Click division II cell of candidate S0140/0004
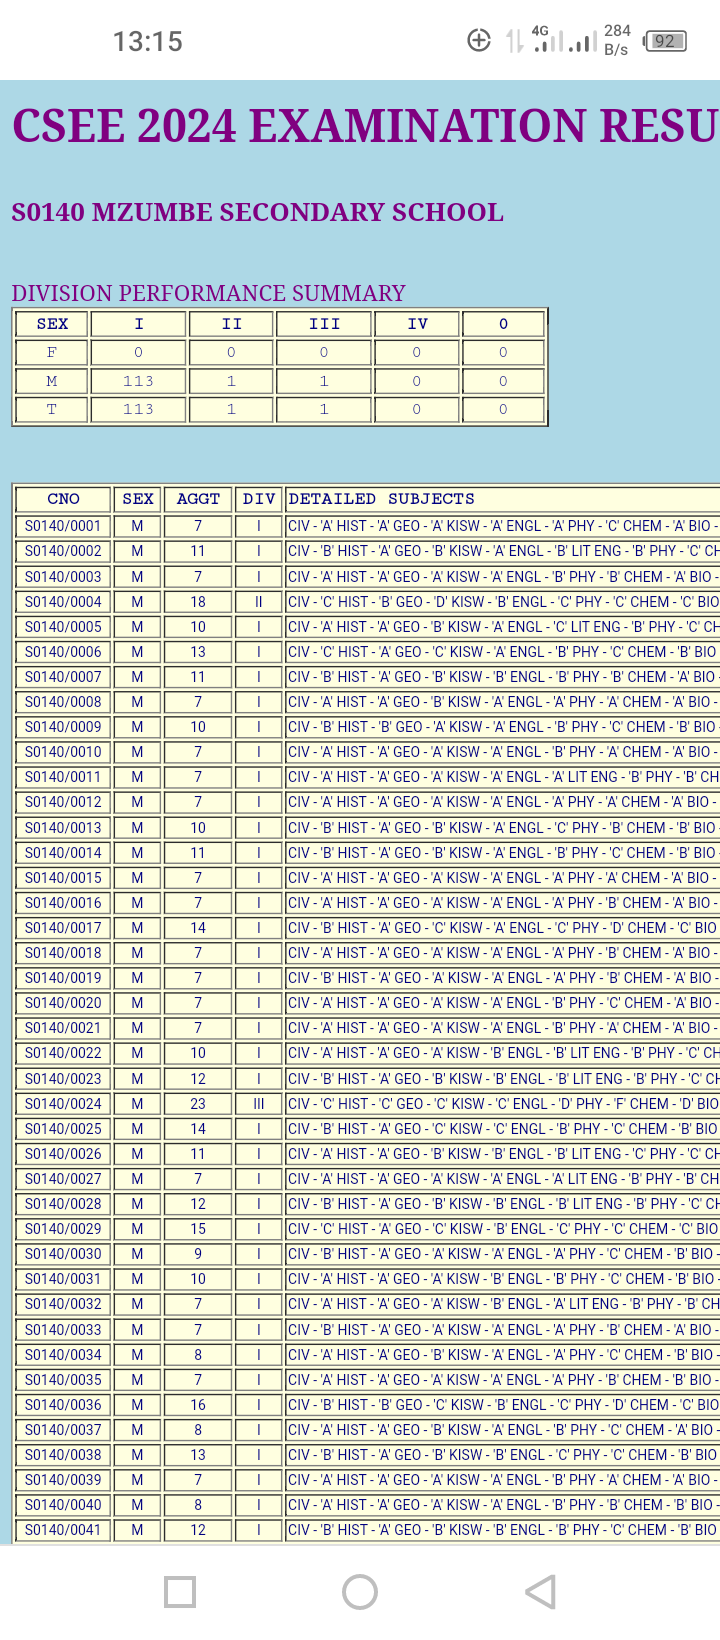The height and width of the screenshot is (1640, 720). click(x=259, y=602)
